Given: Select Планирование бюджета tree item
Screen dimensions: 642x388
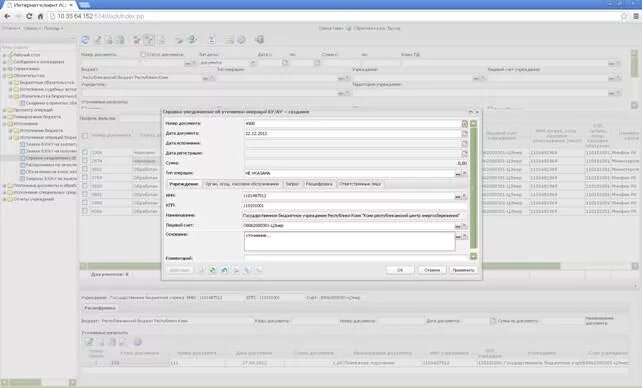Looking at the screenshot, I should tap(38, 117).
